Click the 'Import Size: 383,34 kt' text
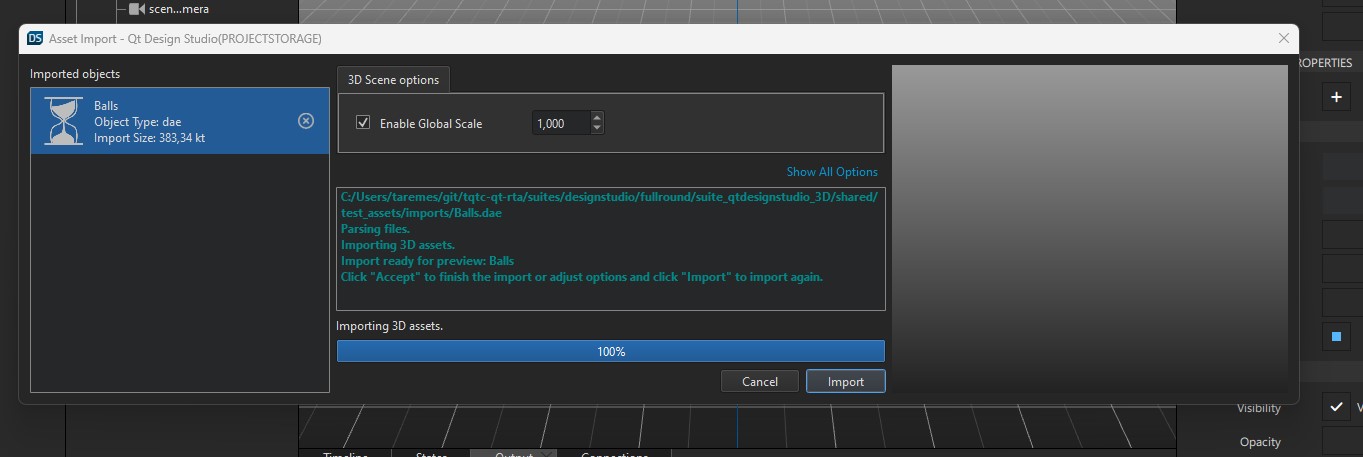The height and width of the screenshot is (457, 1363). [149, 138]
